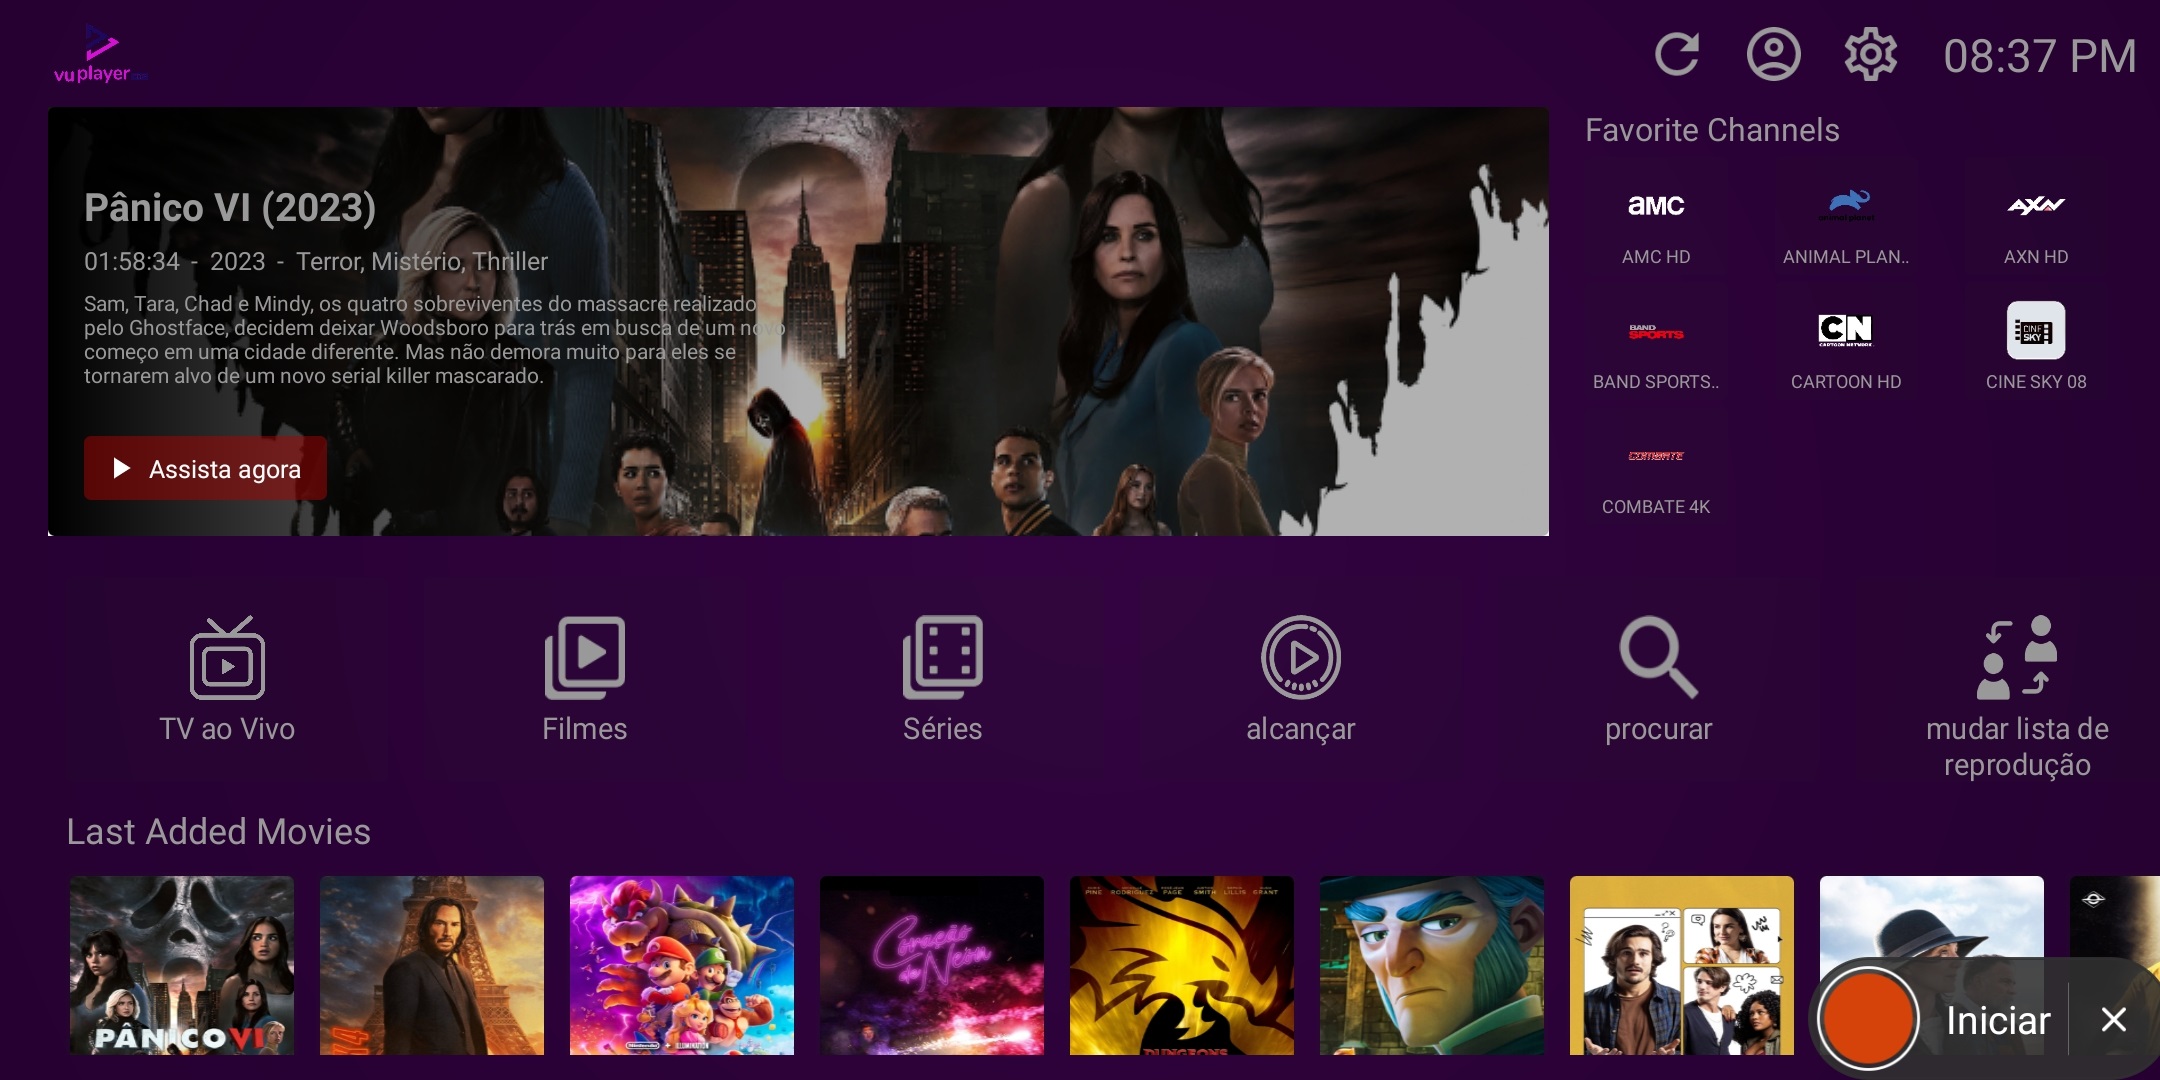The image size is (2160, 1080).
Task: Open Pânico VI movie poster thumbnail
Action: click(x=182, y=965)
